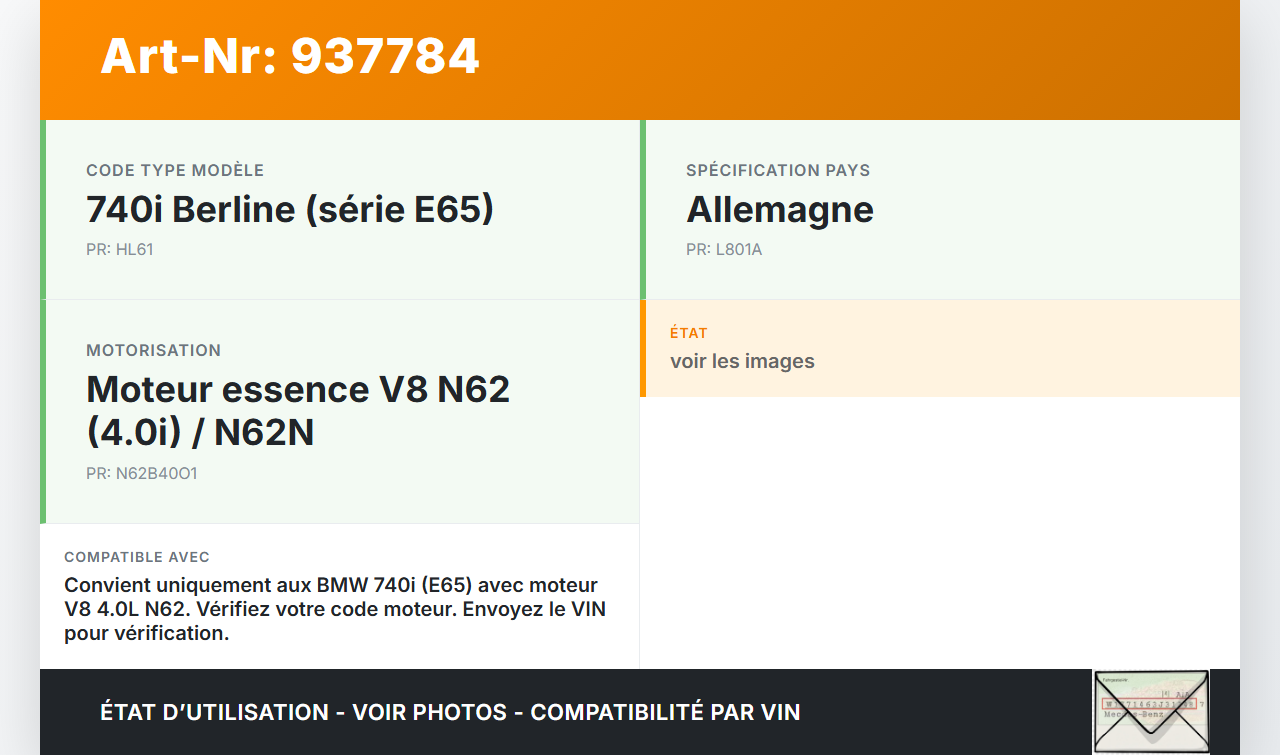Click the orange accent bar beside ÉTAT
The image size is (1280, 755).
643,348
